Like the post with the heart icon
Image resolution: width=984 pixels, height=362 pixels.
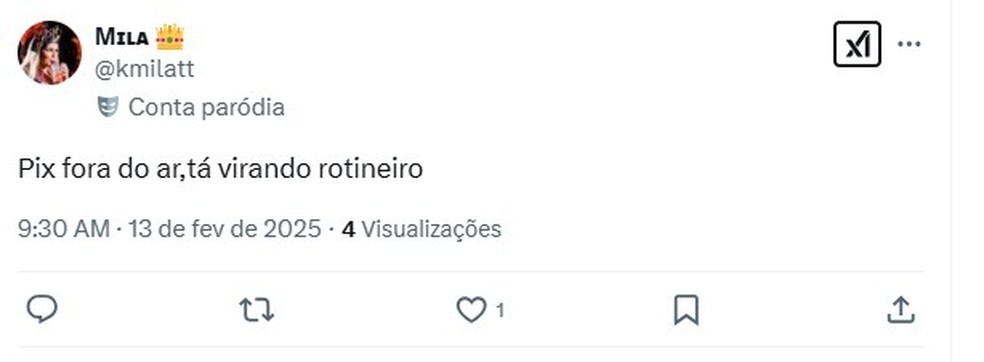click(x=471, y=310)
